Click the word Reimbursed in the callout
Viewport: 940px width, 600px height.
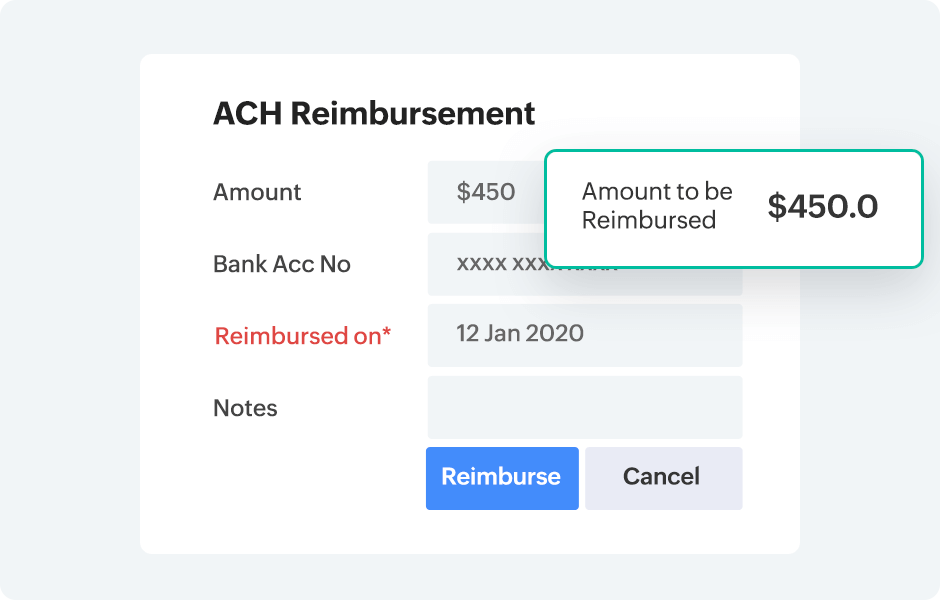click(649, 220)
